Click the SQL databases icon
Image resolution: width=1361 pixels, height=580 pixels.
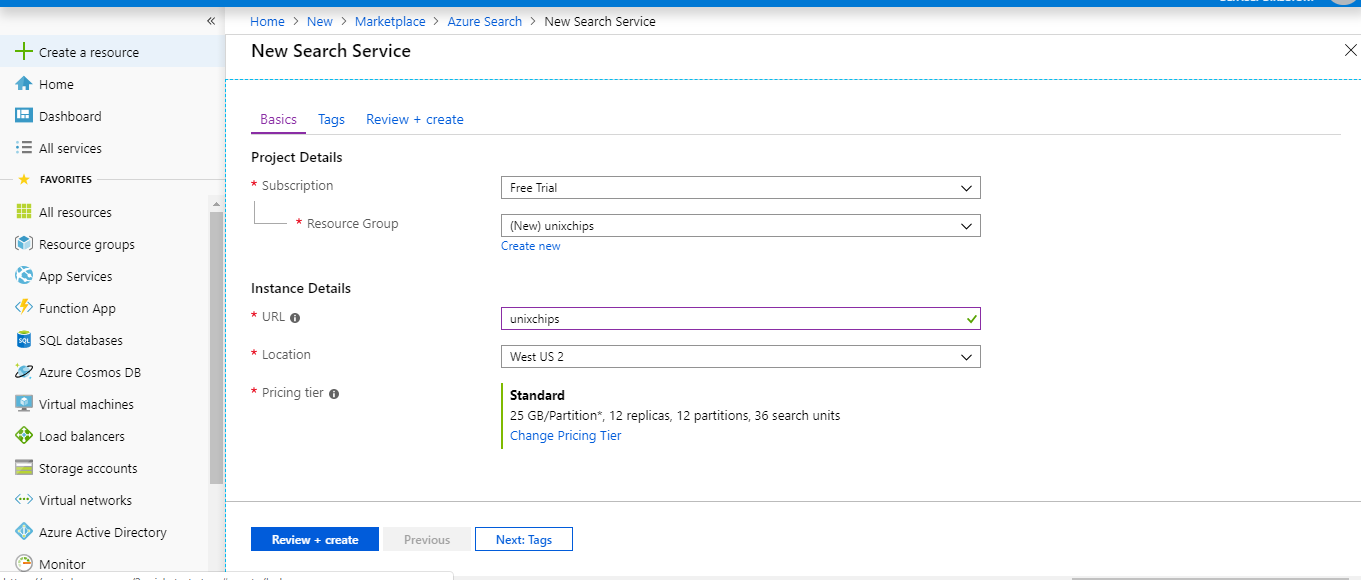tap(24, 340)
